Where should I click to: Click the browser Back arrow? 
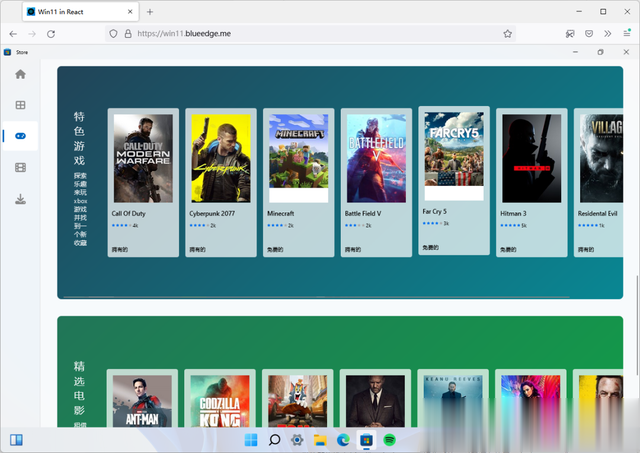tap(13, 34)
